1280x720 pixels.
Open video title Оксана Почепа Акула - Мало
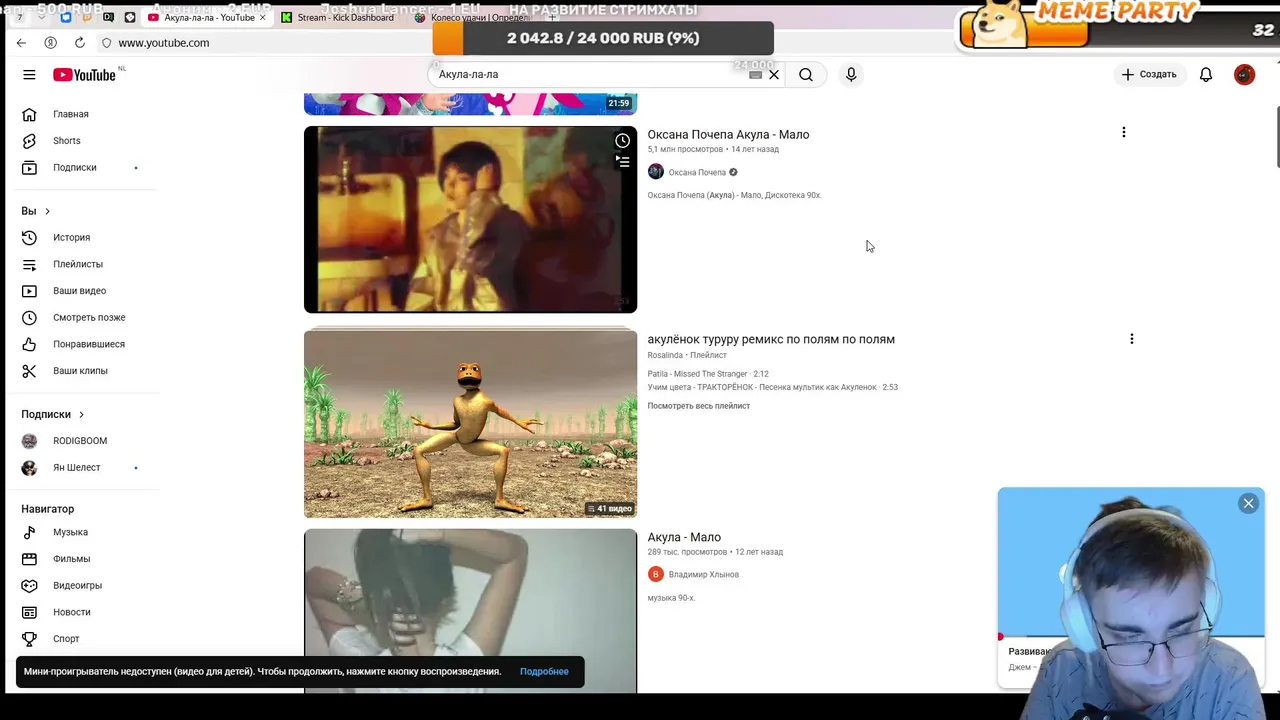click(x=728, y=134)
